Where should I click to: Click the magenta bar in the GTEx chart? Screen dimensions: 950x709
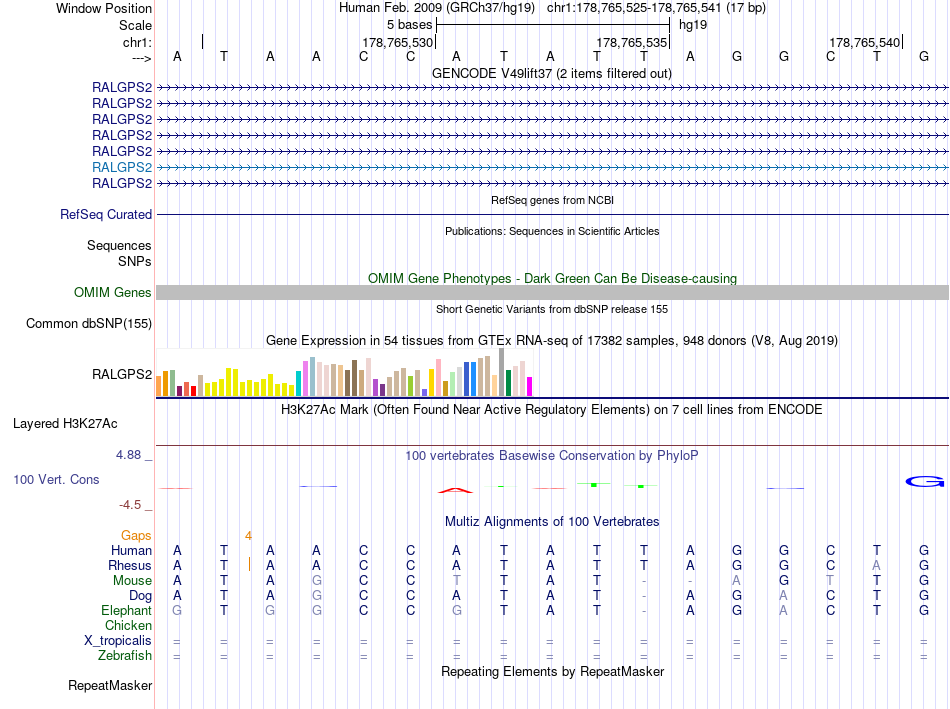[x=529, y=387]
